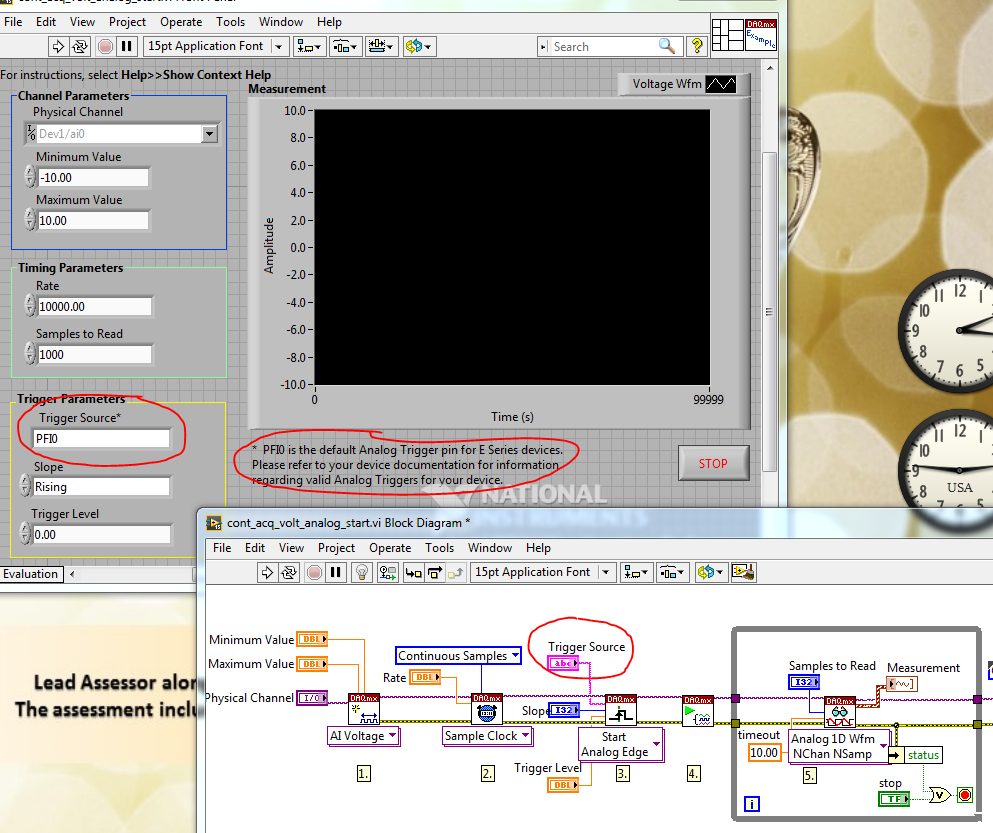Click DAQmx Start Task VI node

click(x=698, y=711)
